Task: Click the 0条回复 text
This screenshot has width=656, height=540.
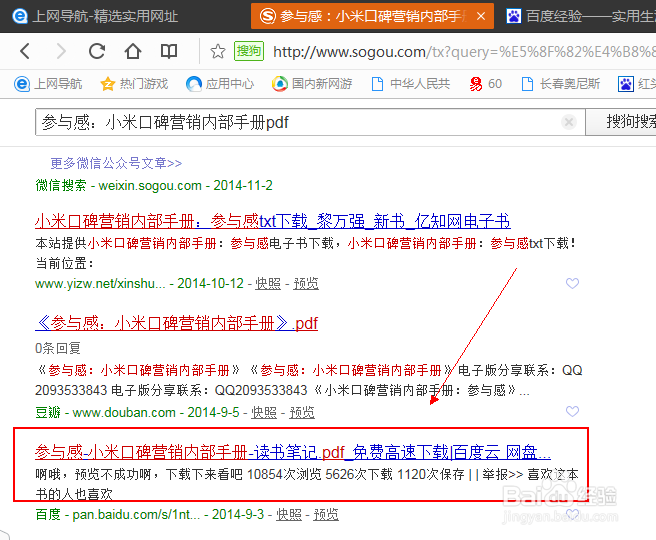Action: [58, 348]
